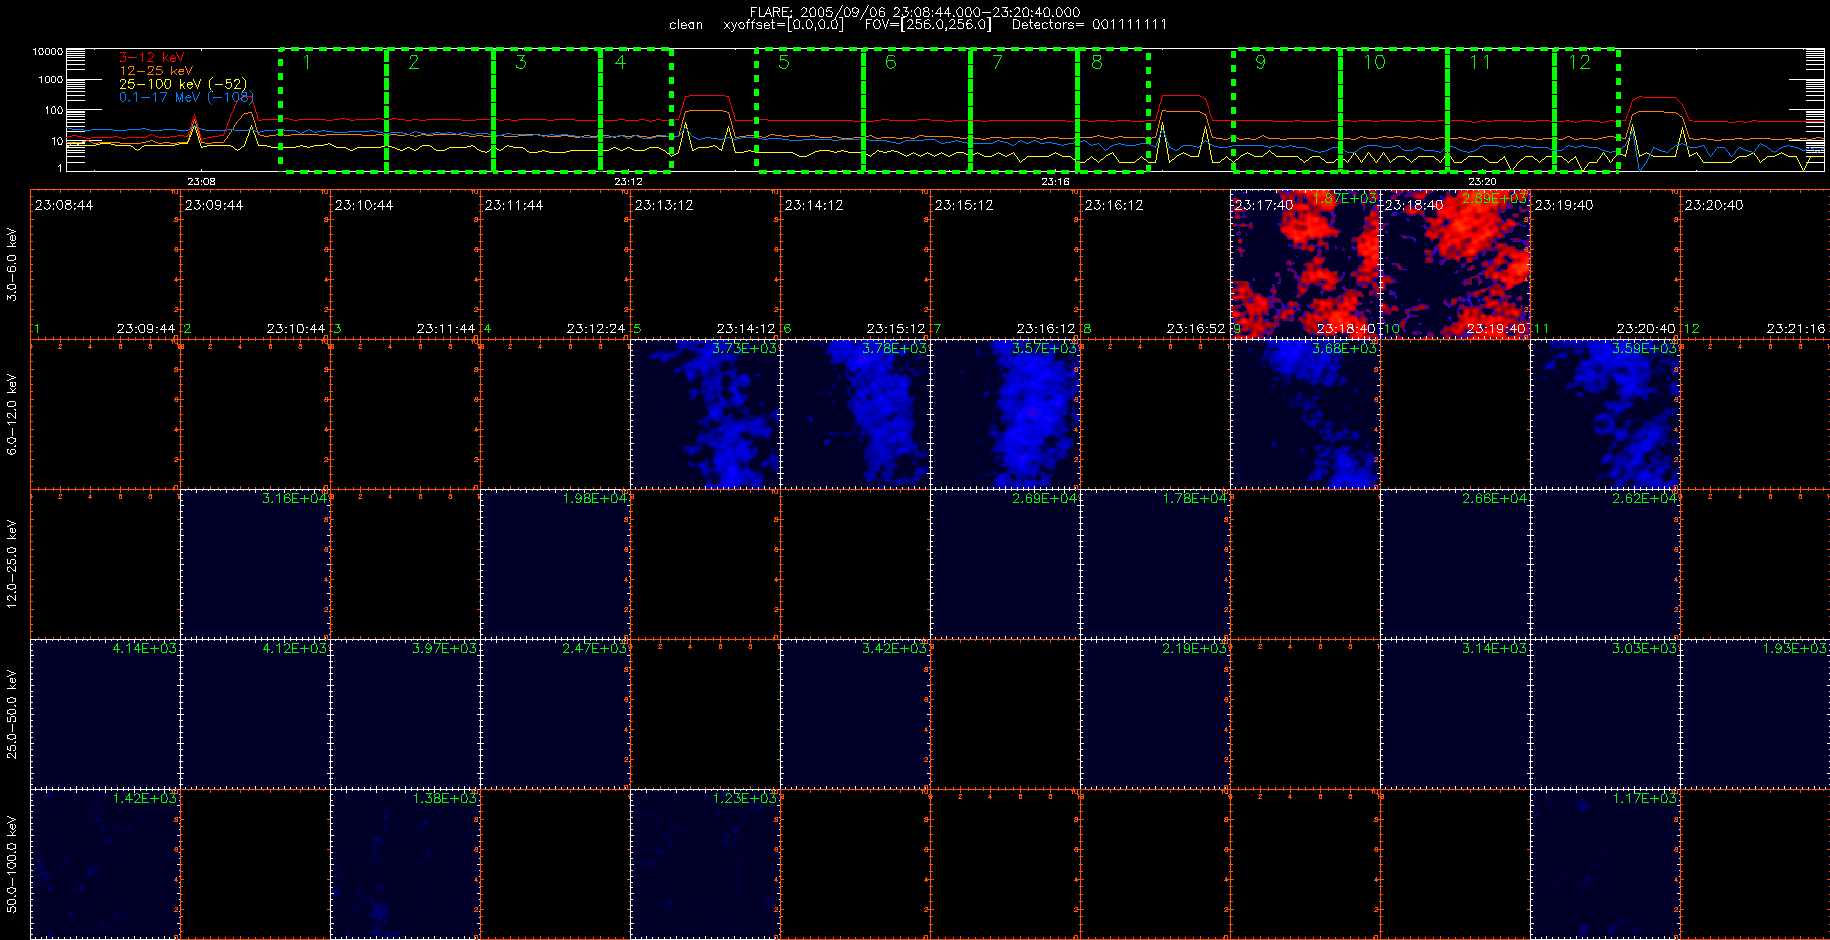Click the '12-25 keV' legend entry
The height and width of the screenshot is (940, 1830).
[x=156, y=71]
